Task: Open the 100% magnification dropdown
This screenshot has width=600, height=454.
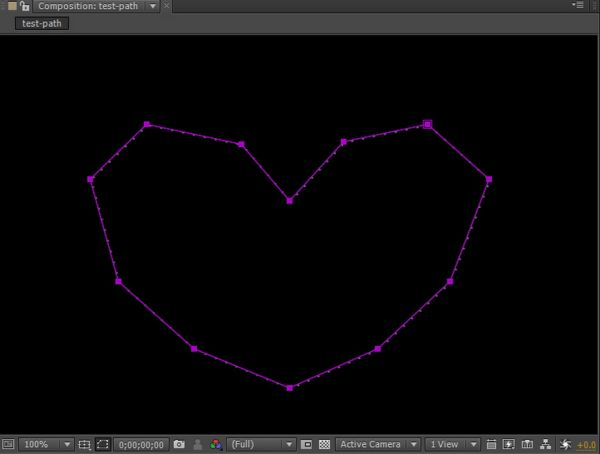Action: [46, 444]
